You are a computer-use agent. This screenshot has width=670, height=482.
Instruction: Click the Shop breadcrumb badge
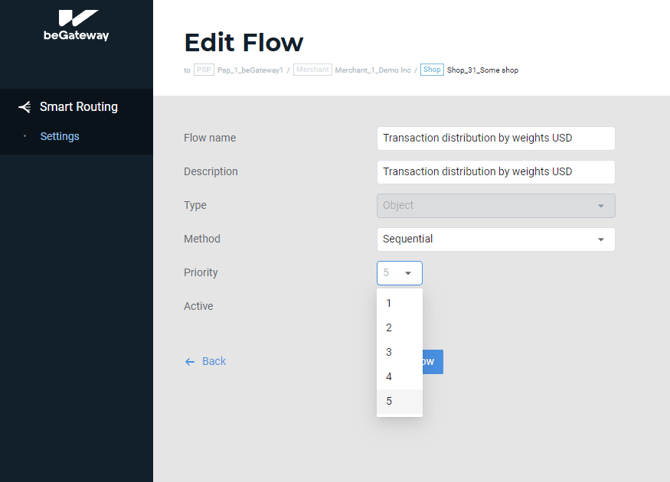(x=432, y=70)
